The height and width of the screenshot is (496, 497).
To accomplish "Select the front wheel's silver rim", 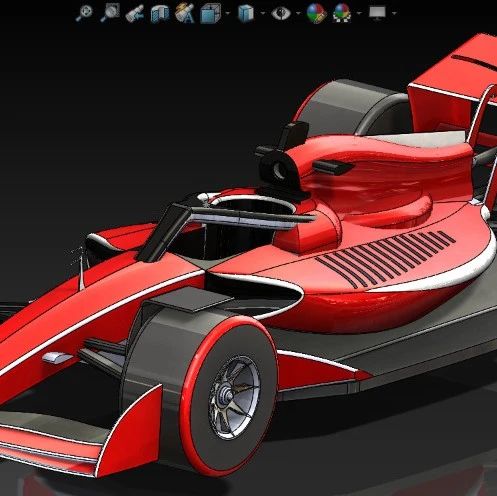I will tap(235, 397).
